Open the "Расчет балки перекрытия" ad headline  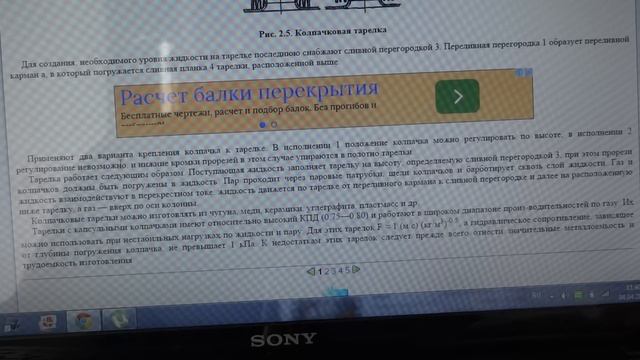[250, 93]
